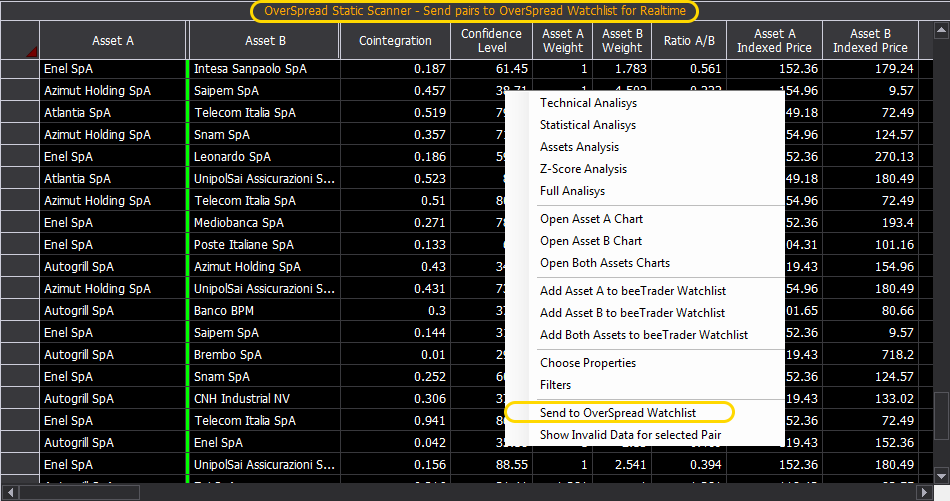Select row header of Enel / Intesa Sanpaolo pair
The height and width of the screenshot is (501, 950).
click(x=20, y=69)
